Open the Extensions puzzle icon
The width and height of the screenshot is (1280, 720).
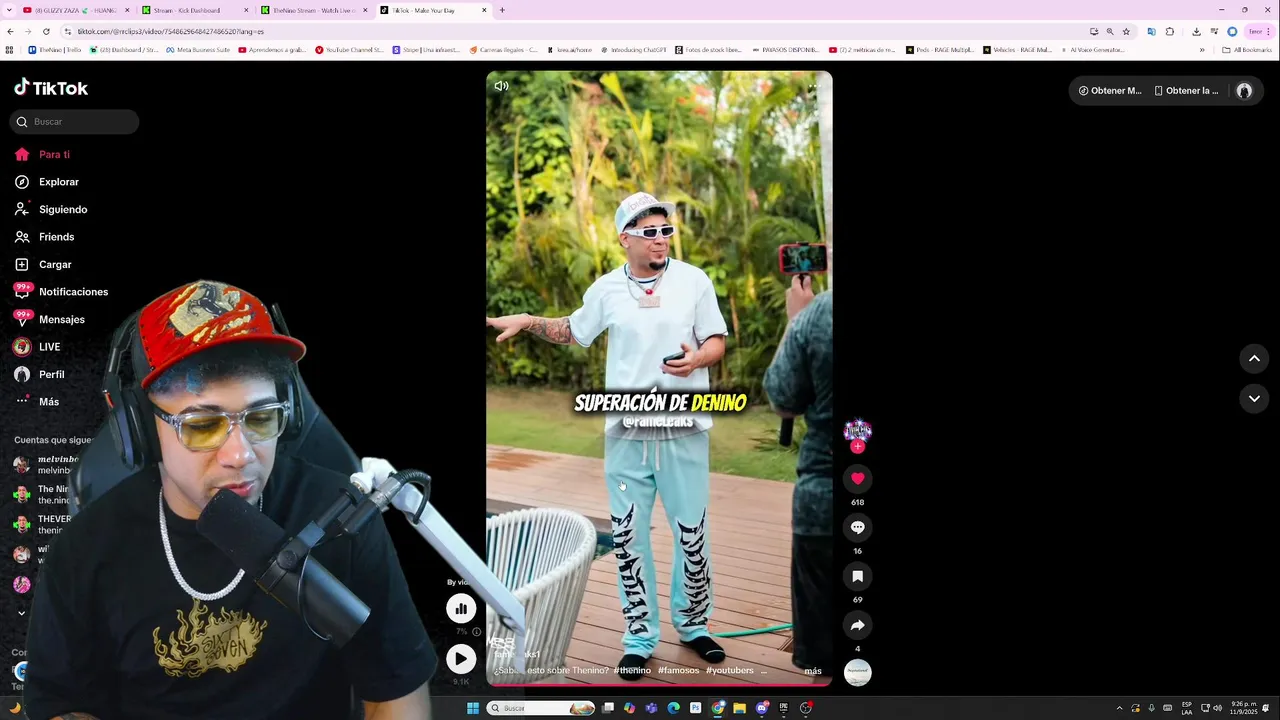pos(1170,31)
